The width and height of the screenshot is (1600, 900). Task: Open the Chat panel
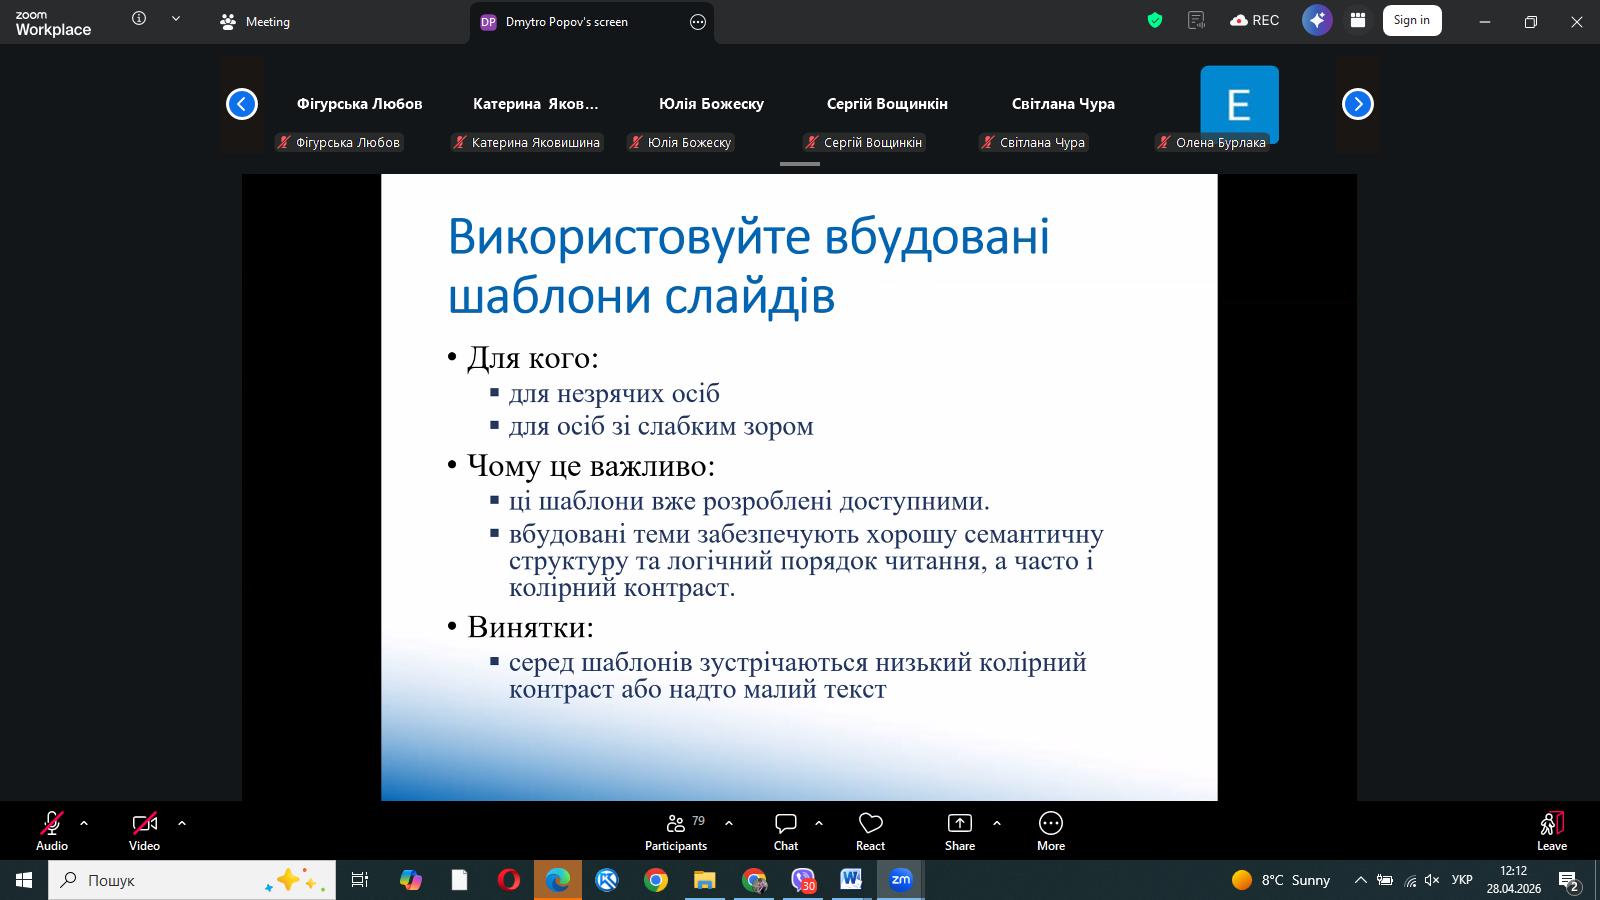pyautogui.click(x=786, y=831)
